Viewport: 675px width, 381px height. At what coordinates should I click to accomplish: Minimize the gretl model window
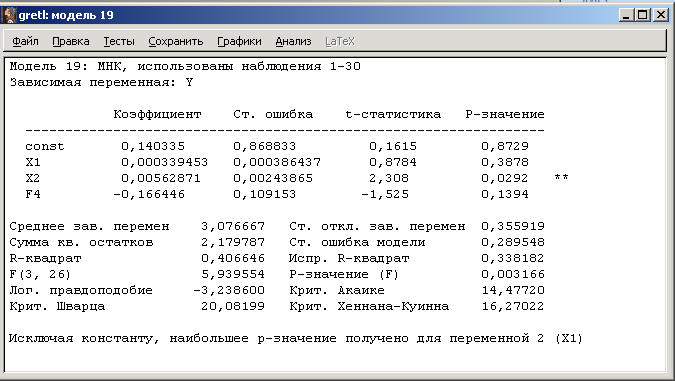coord(626,15)
